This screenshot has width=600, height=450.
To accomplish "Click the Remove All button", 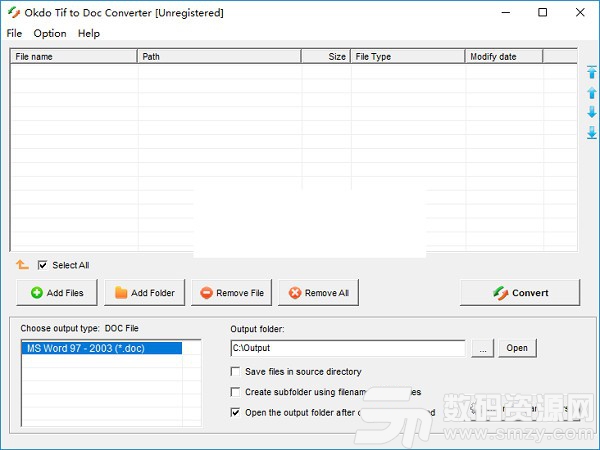I will (318, 293).
